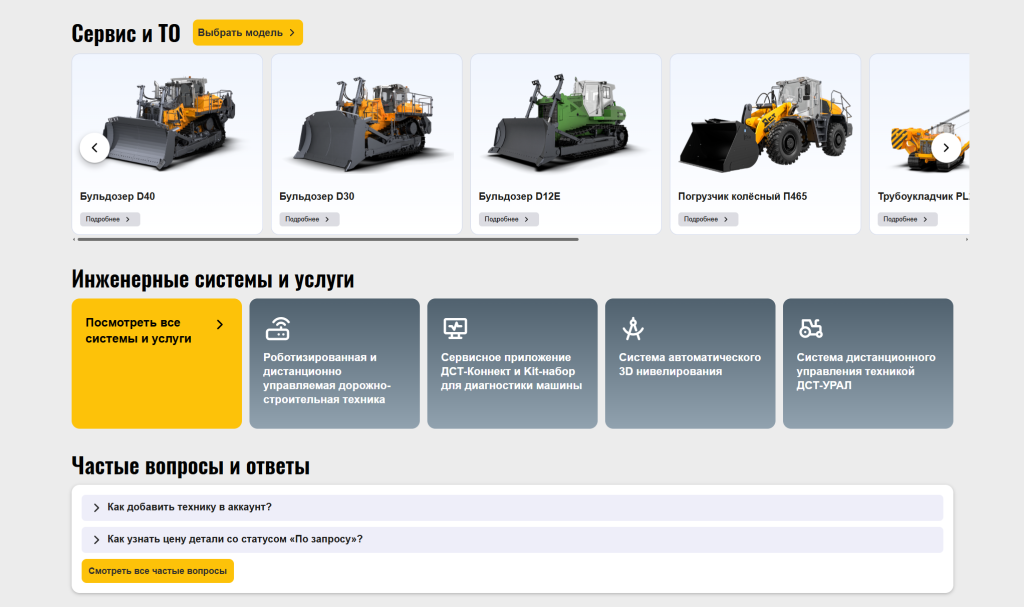
Task: Select the ДСТ-УРАЛ remote control tractor icon
Action: click(x=810, y=328)
